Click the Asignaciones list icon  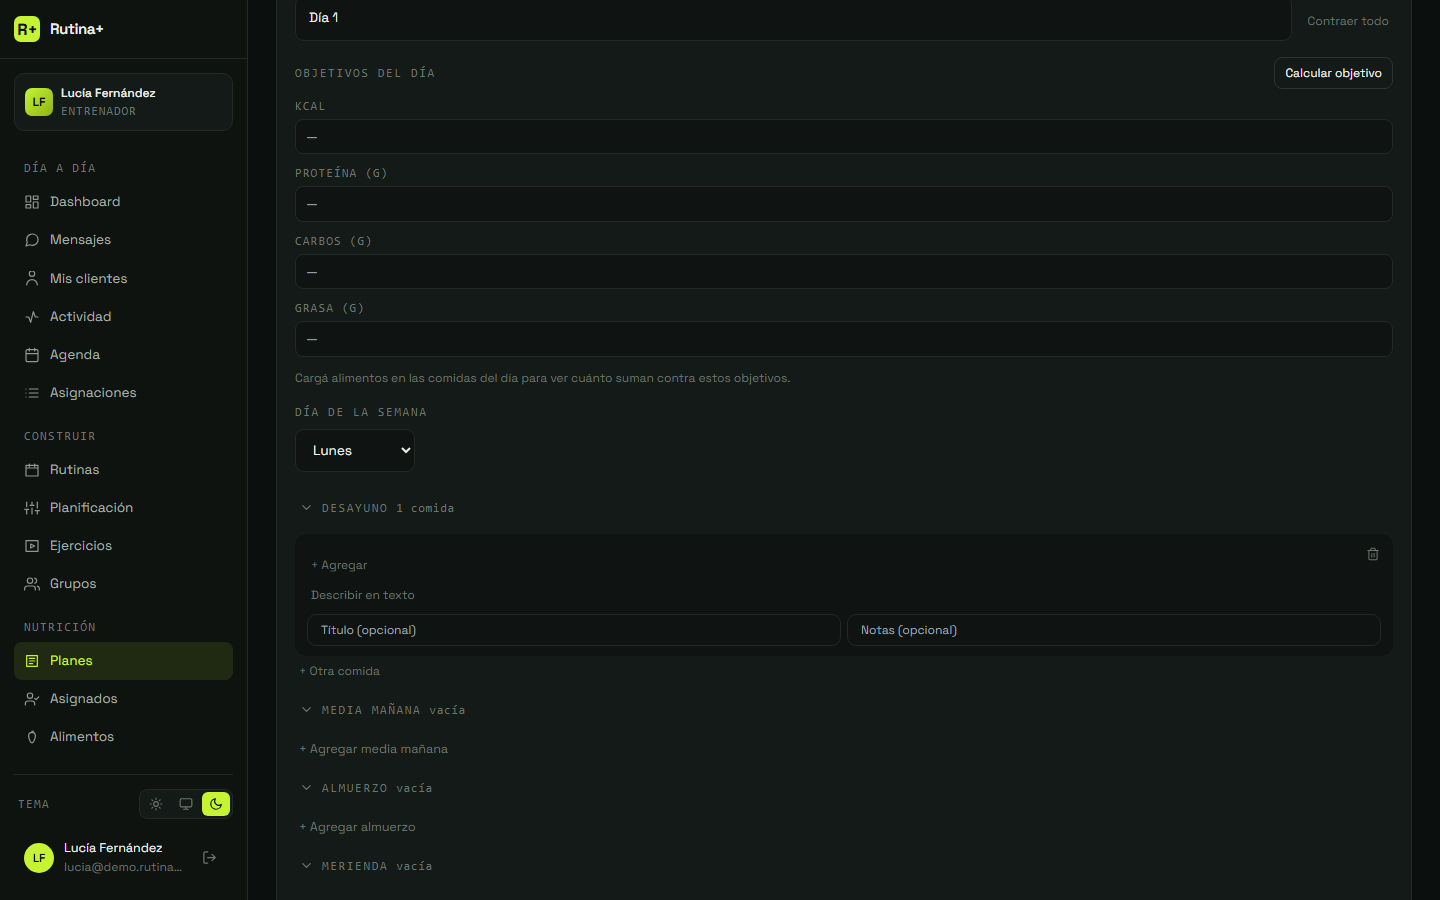[x=32, y=393]
